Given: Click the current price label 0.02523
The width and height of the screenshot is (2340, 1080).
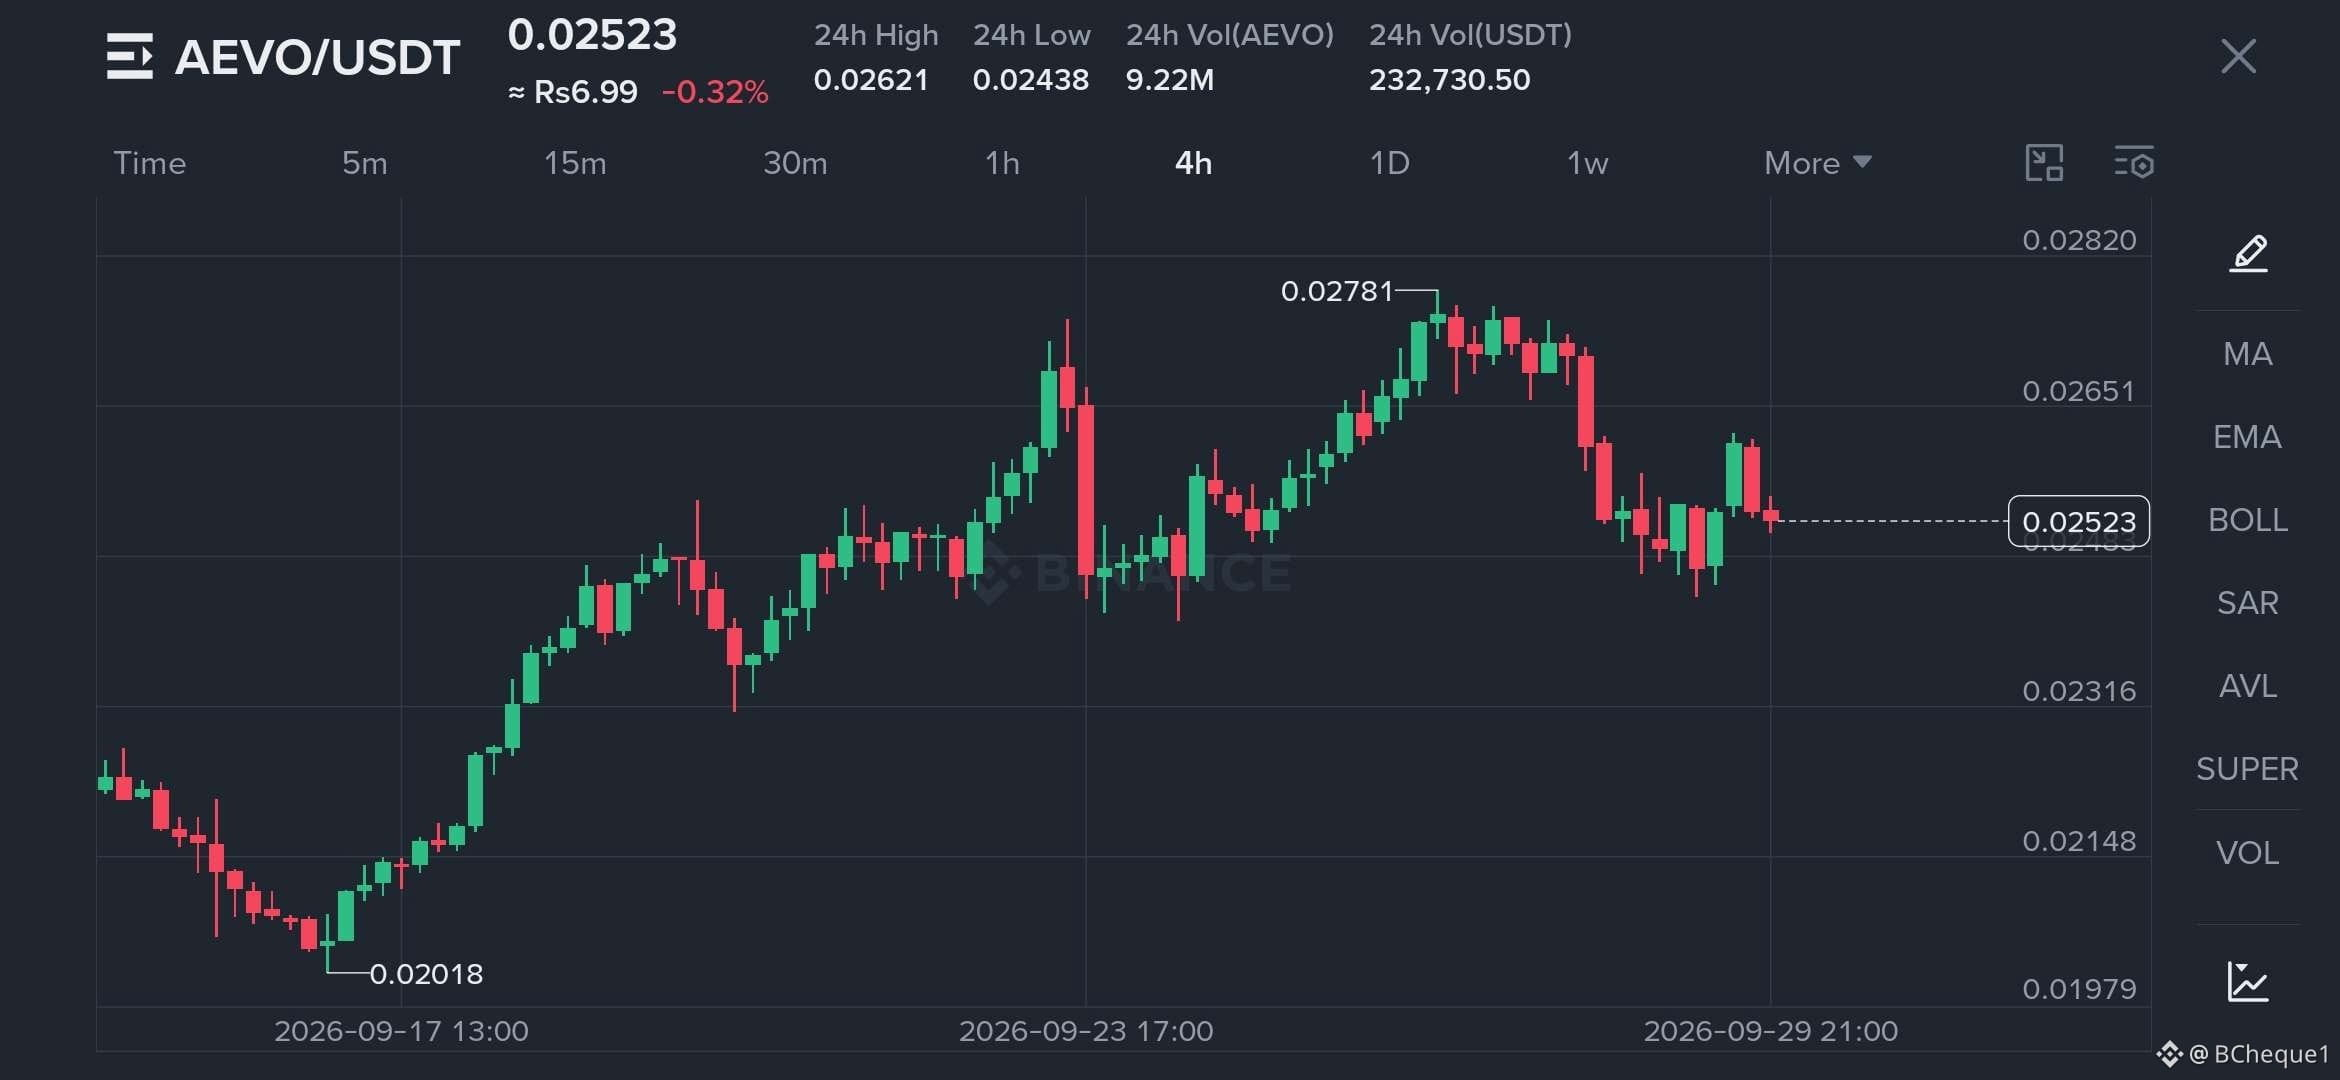Looking at the screenshot, I should 2078,521.
